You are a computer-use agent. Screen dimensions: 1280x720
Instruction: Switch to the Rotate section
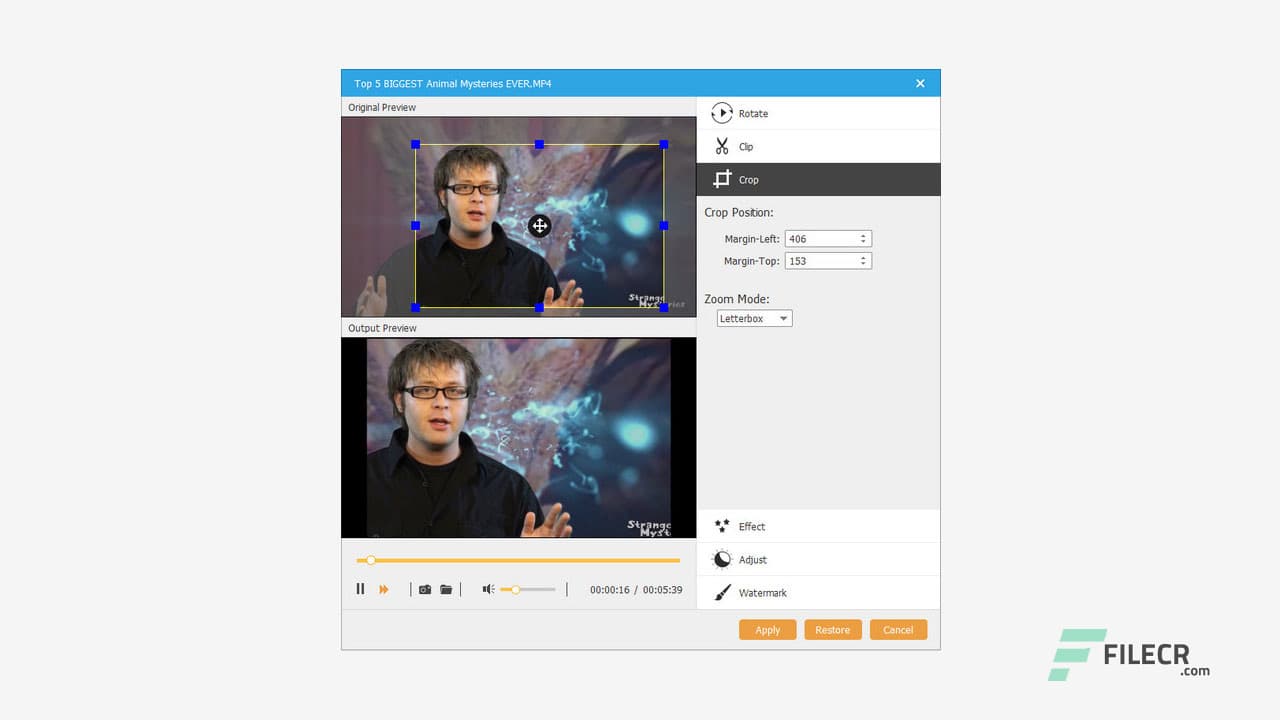[753, 113]
